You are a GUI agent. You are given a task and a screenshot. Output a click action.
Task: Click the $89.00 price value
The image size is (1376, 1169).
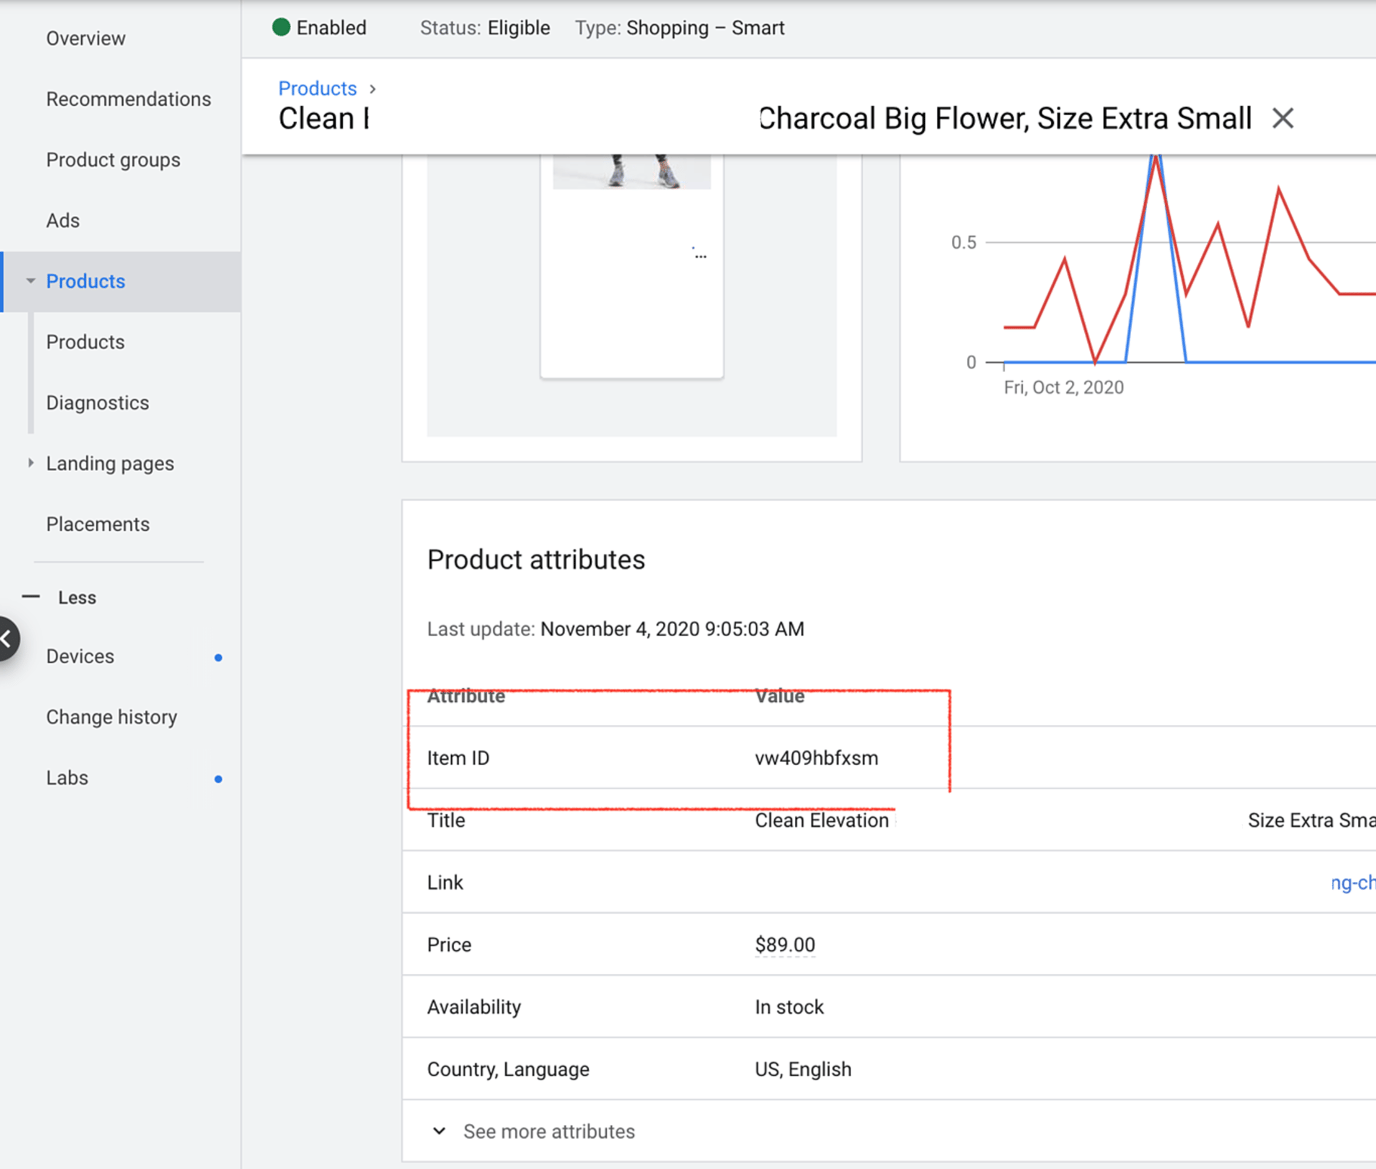tap(785, 945)
